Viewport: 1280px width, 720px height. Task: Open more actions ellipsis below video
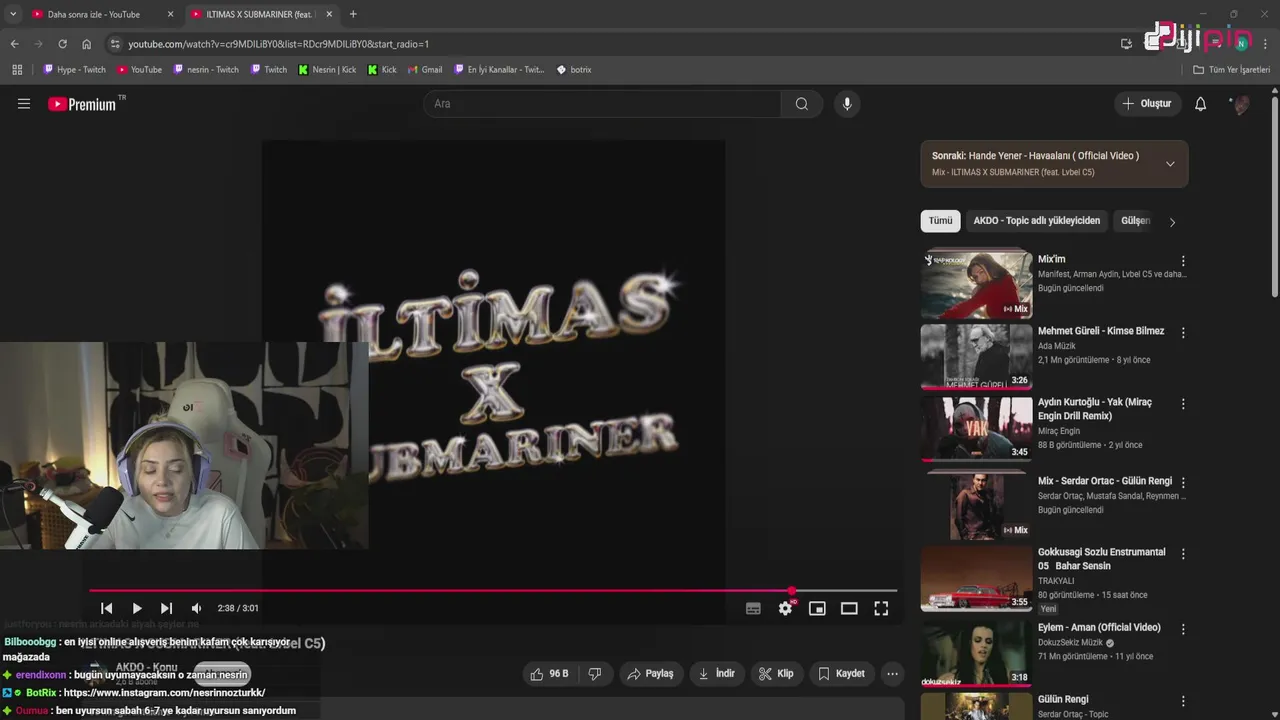(893, 674)
